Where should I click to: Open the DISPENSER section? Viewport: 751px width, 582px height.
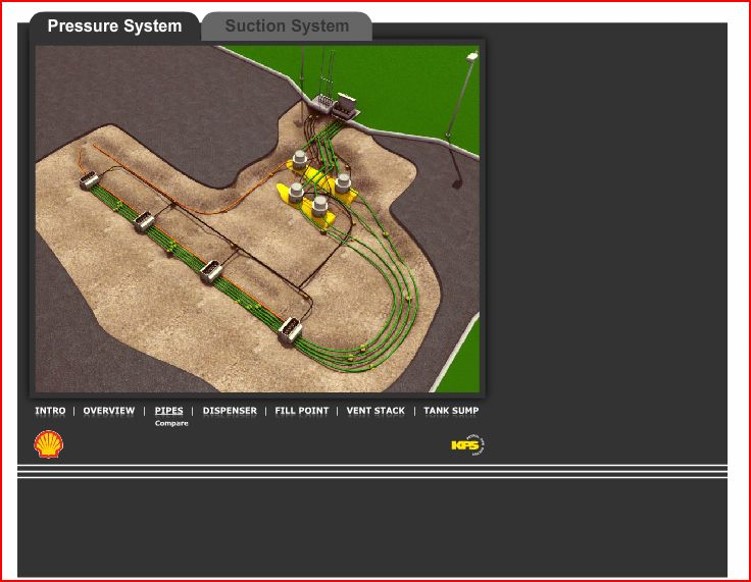point(229,411)
